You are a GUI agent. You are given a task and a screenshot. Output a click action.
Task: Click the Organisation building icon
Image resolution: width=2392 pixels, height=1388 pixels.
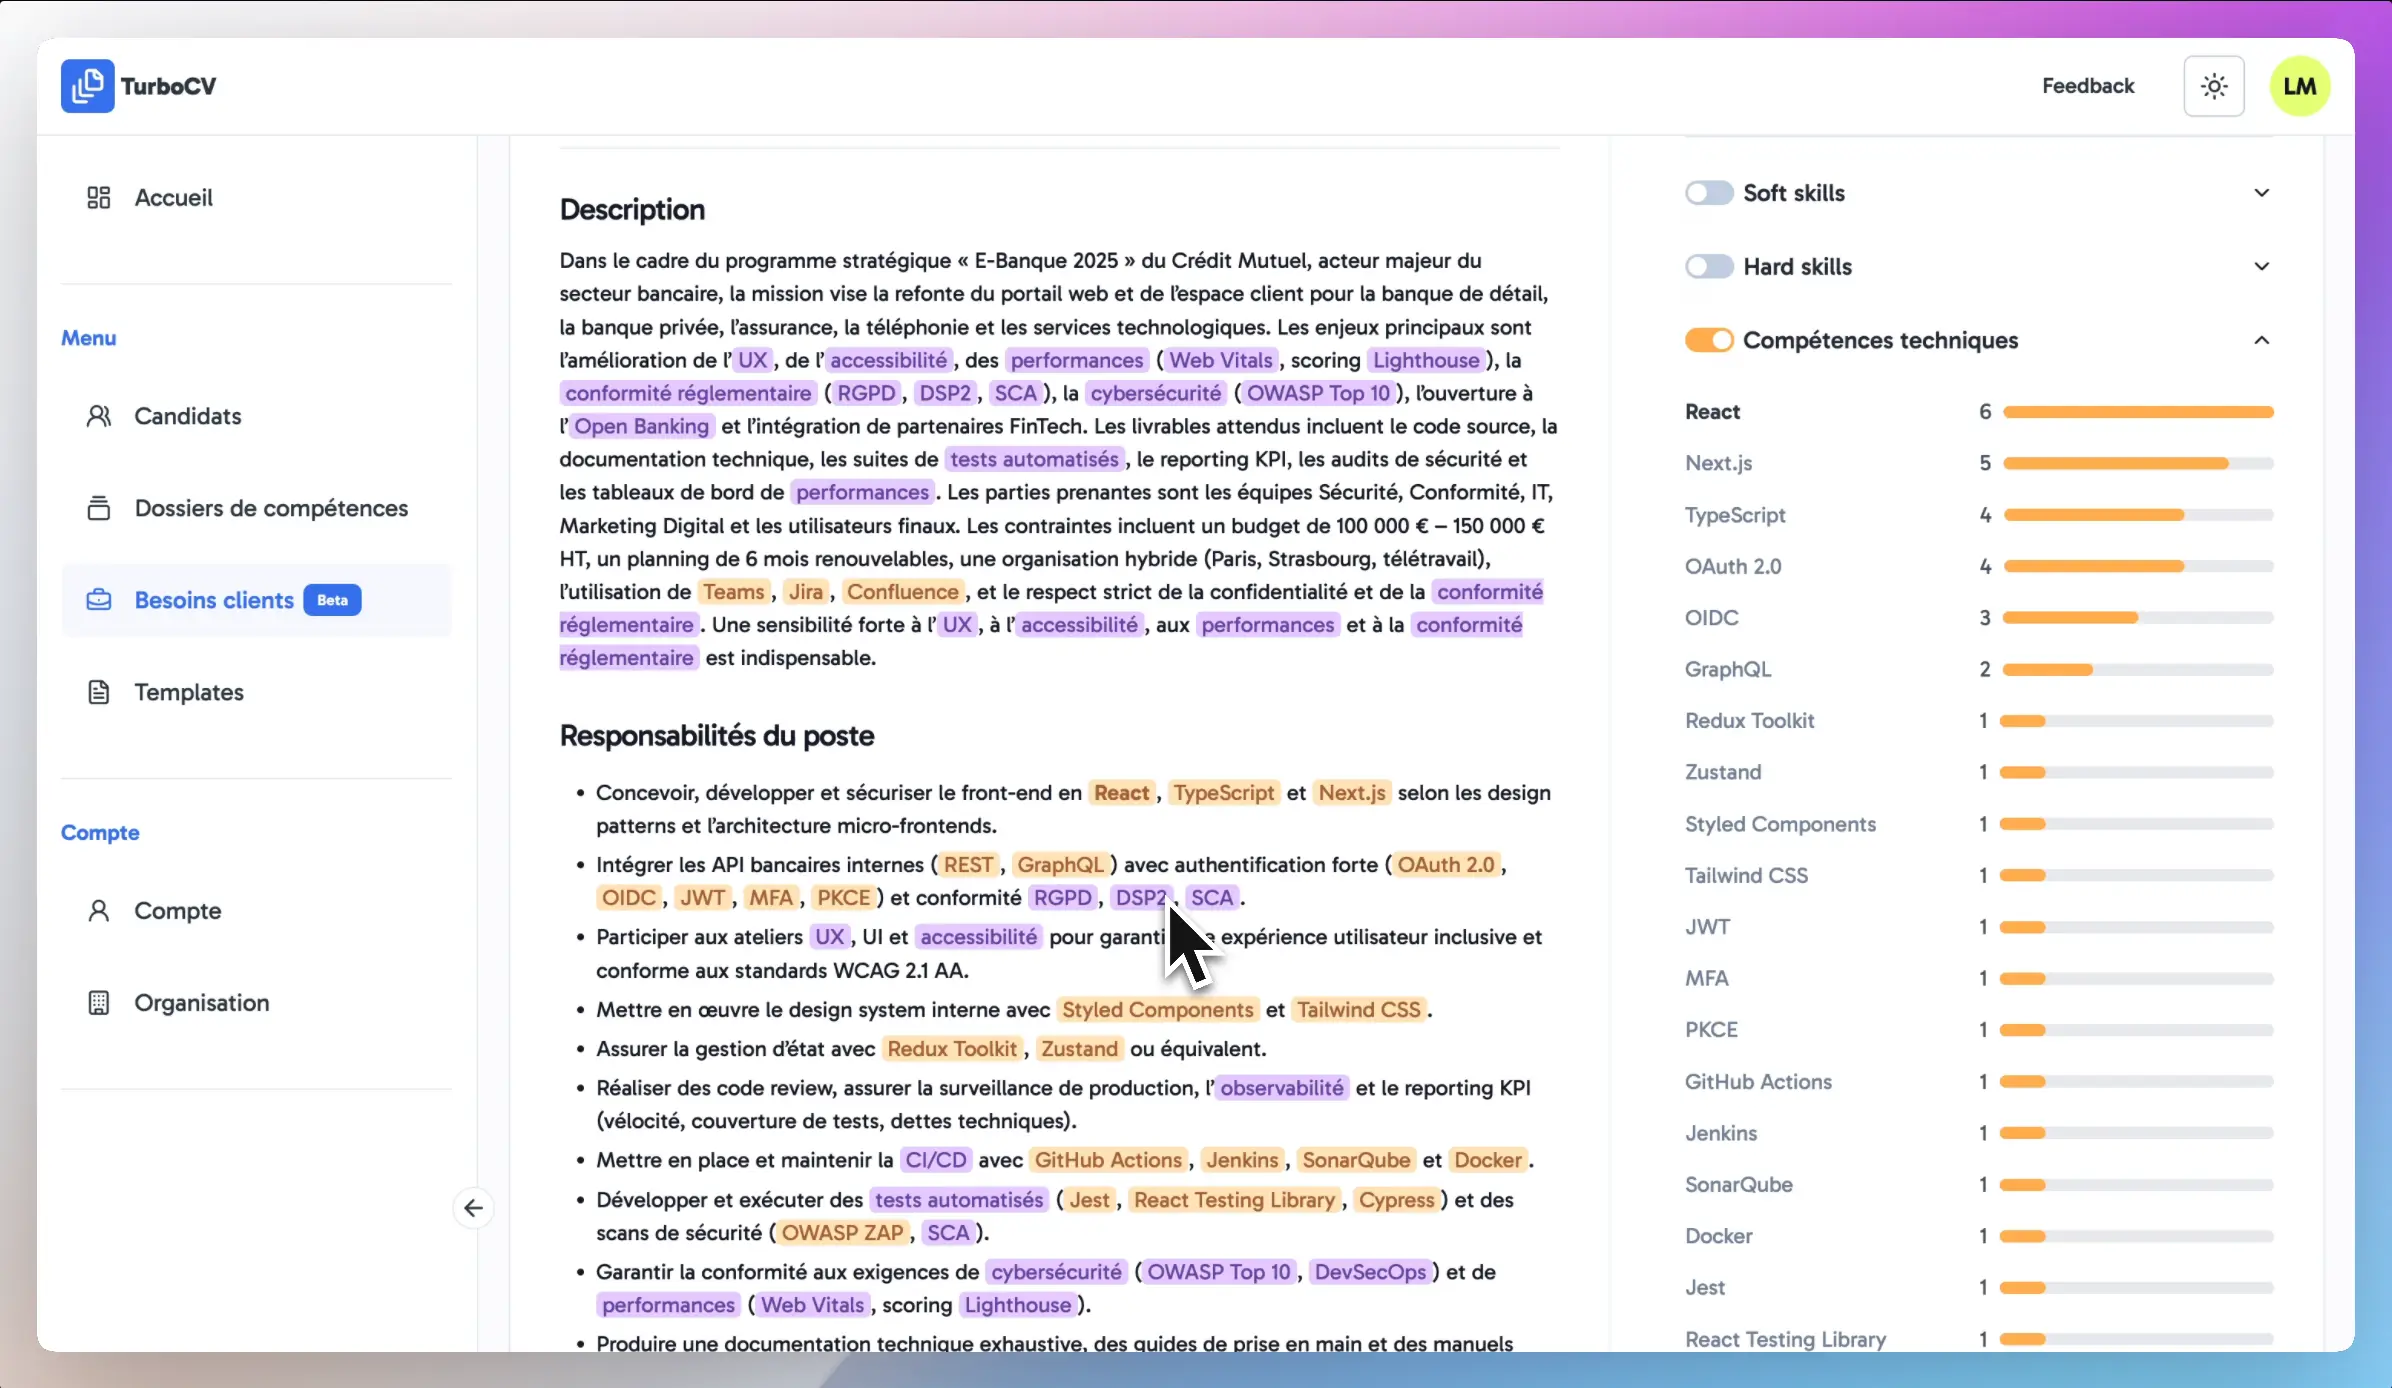pos(98,1003)
